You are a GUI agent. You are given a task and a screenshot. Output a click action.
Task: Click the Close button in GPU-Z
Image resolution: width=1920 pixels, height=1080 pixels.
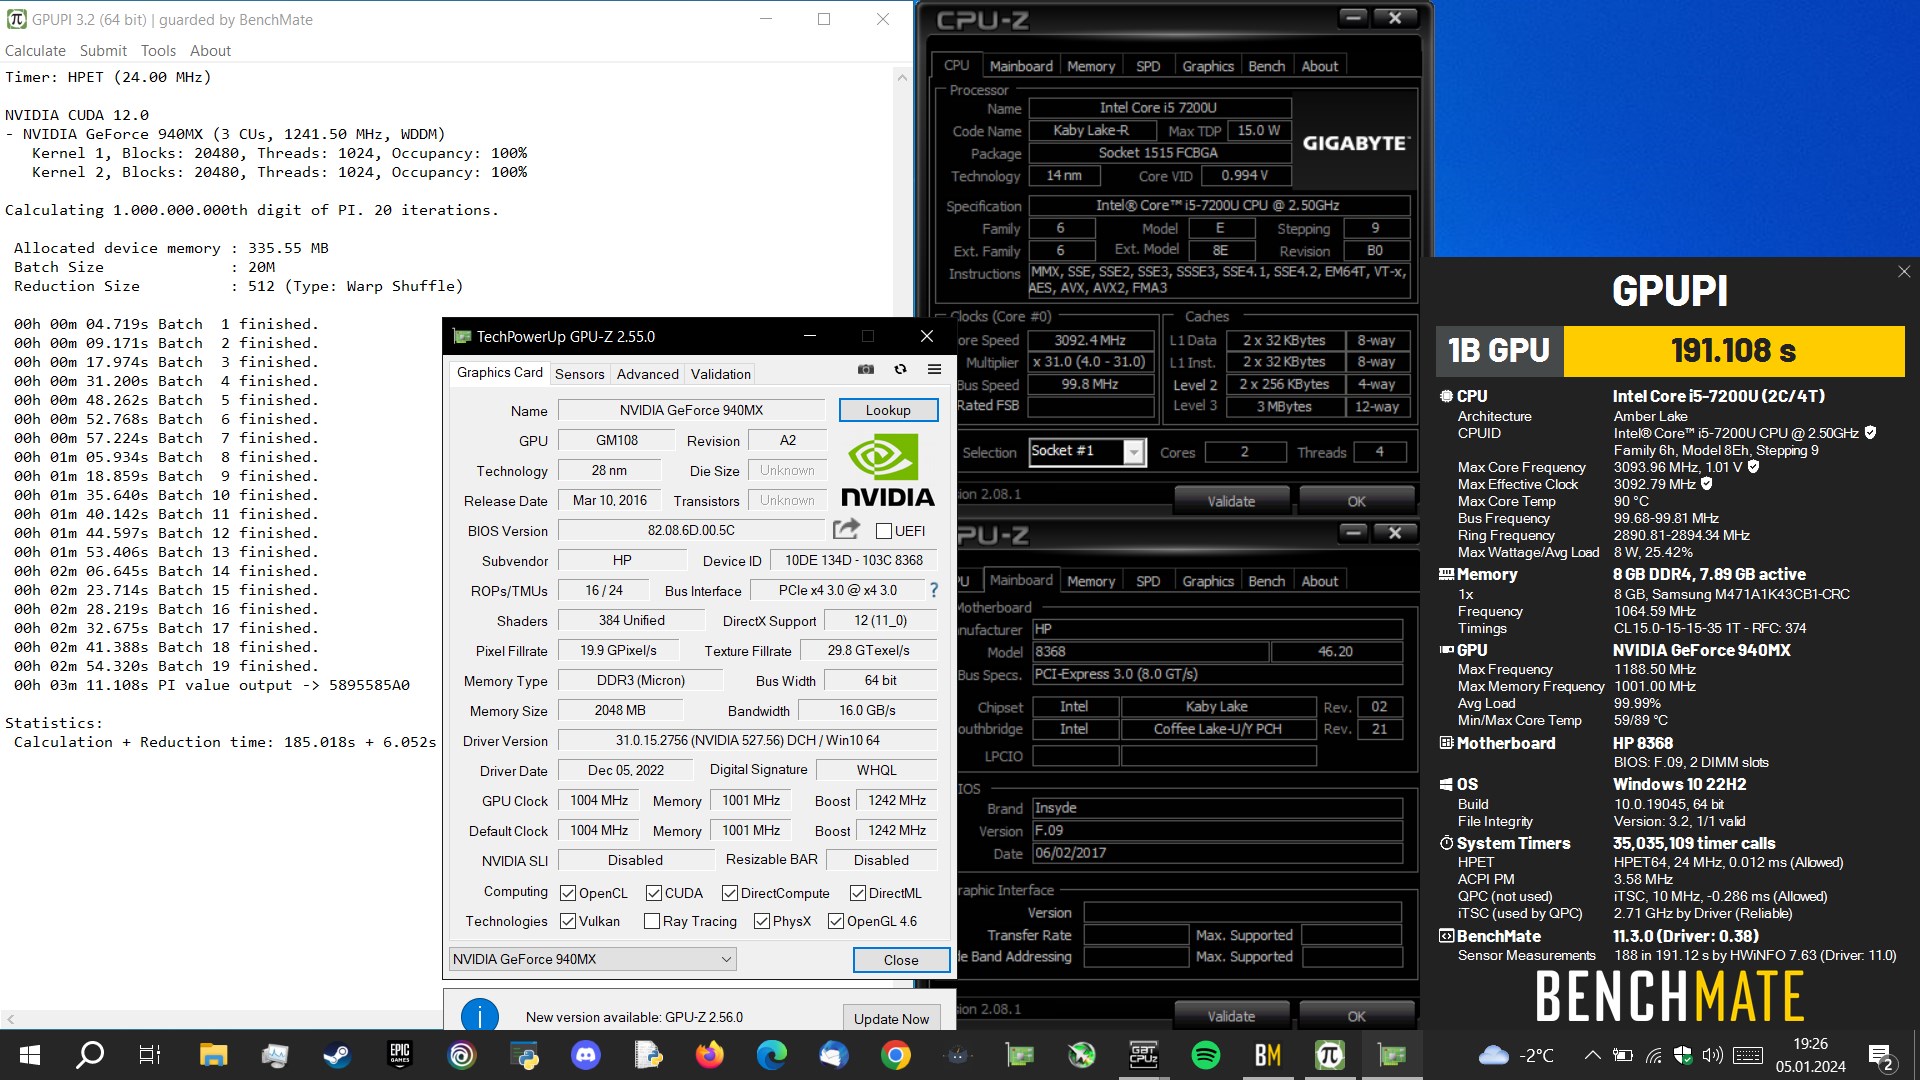[901, 960]
